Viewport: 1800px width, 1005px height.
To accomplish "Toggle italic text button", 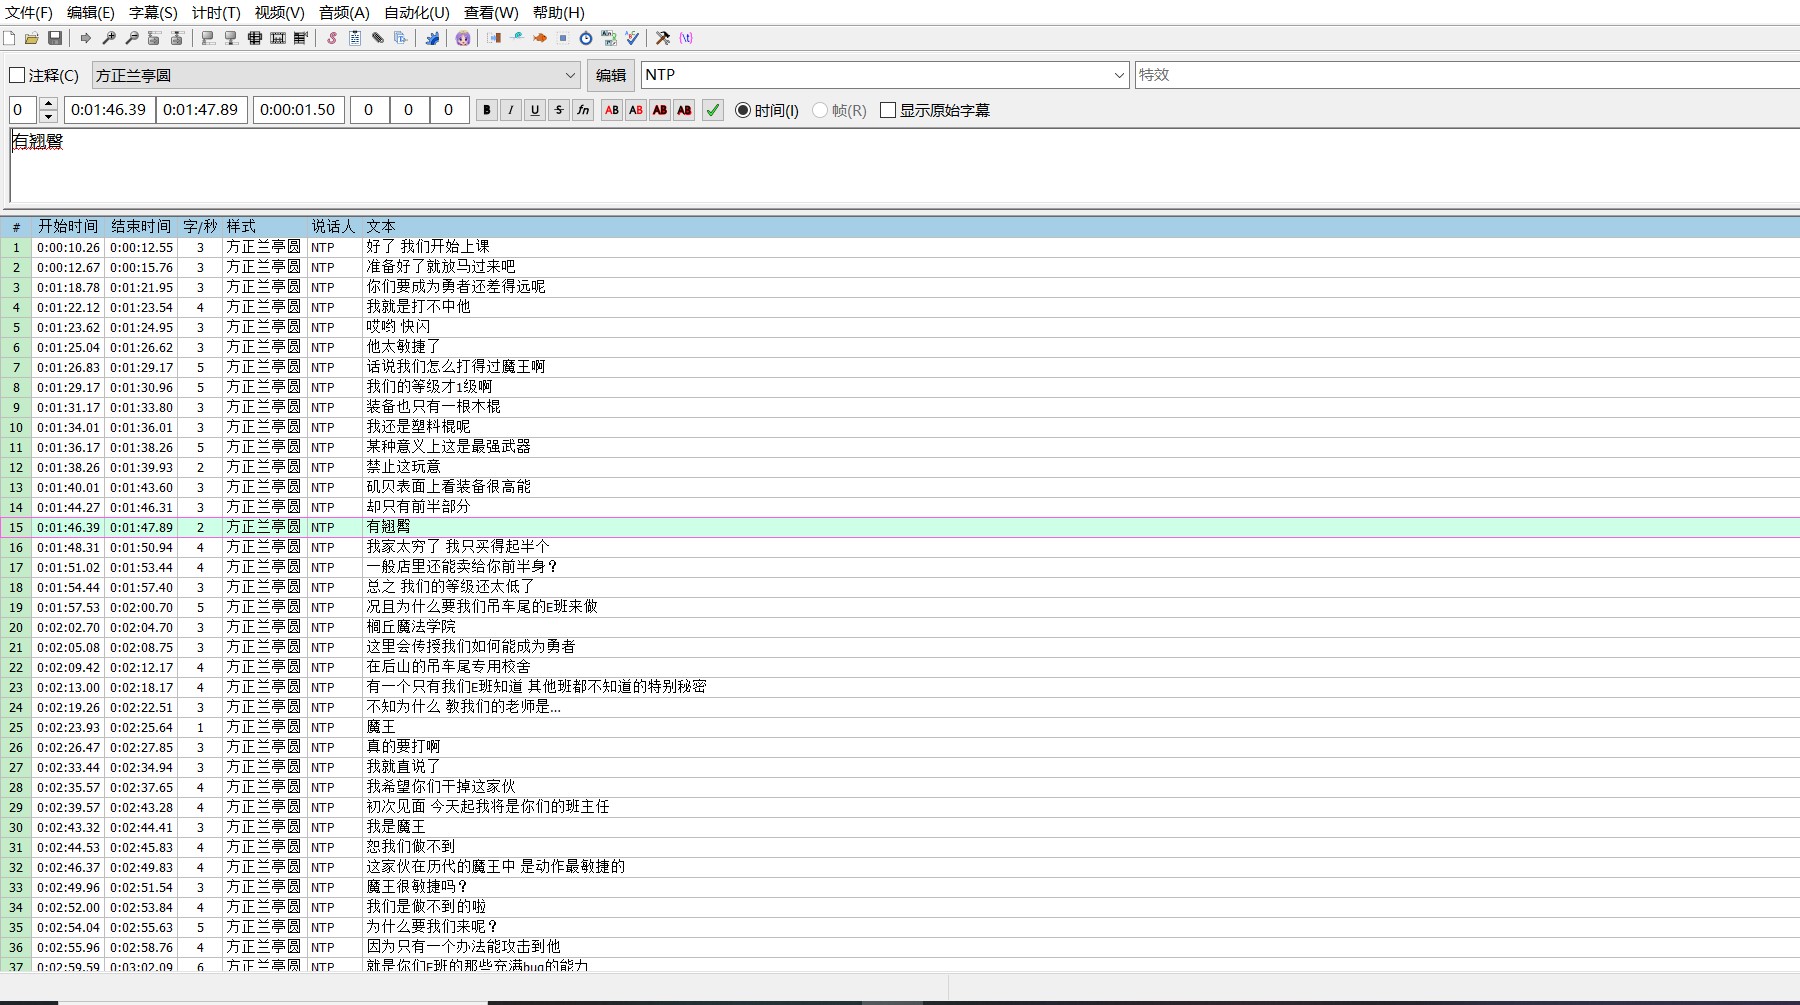I will click(x=511, y=110).
